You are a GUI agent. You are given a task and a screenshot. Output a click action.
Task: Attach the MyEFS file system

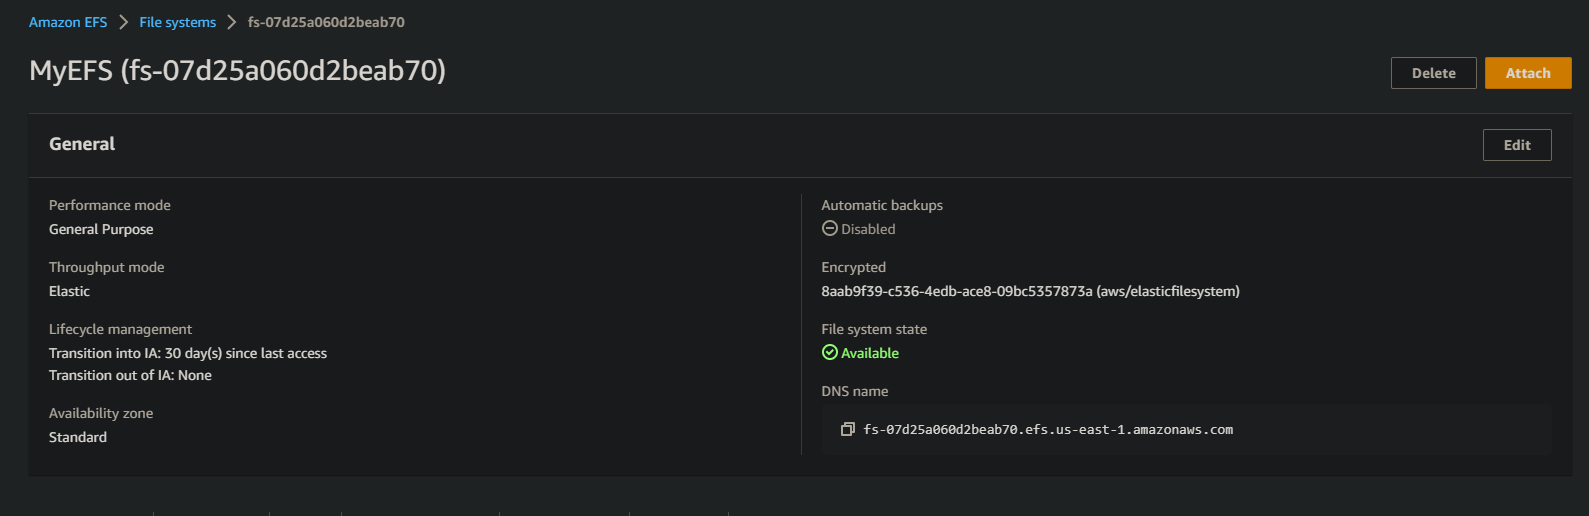[x=1528, y=73]
